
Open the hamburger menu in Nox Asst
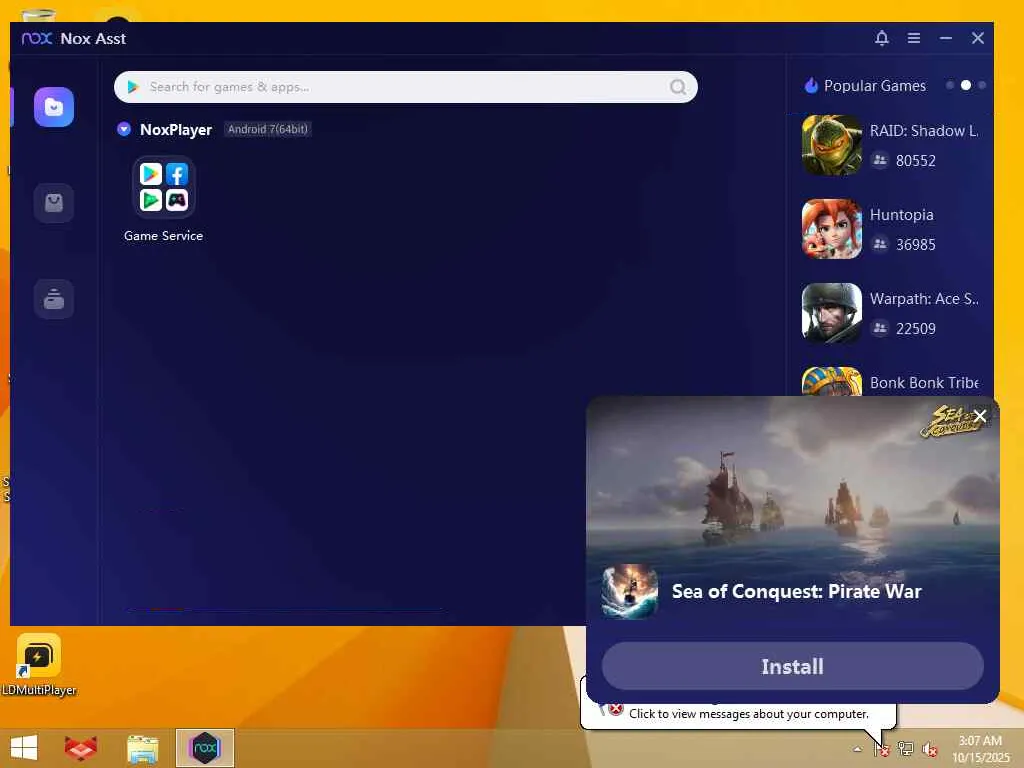point(914,38)
